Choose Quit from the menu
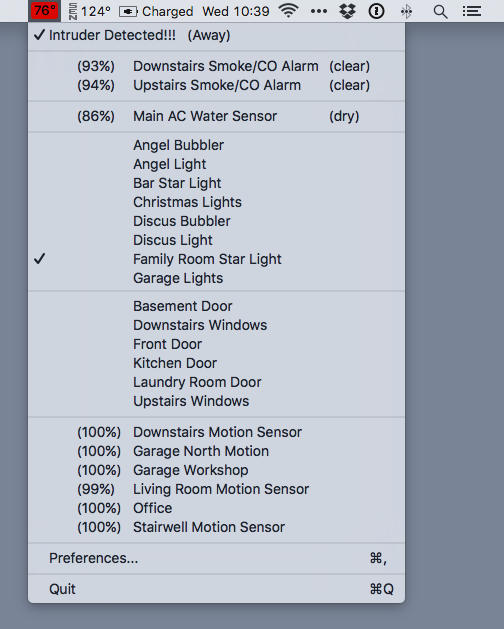Screen dimensions: 504x629 [x=216, y=589]
